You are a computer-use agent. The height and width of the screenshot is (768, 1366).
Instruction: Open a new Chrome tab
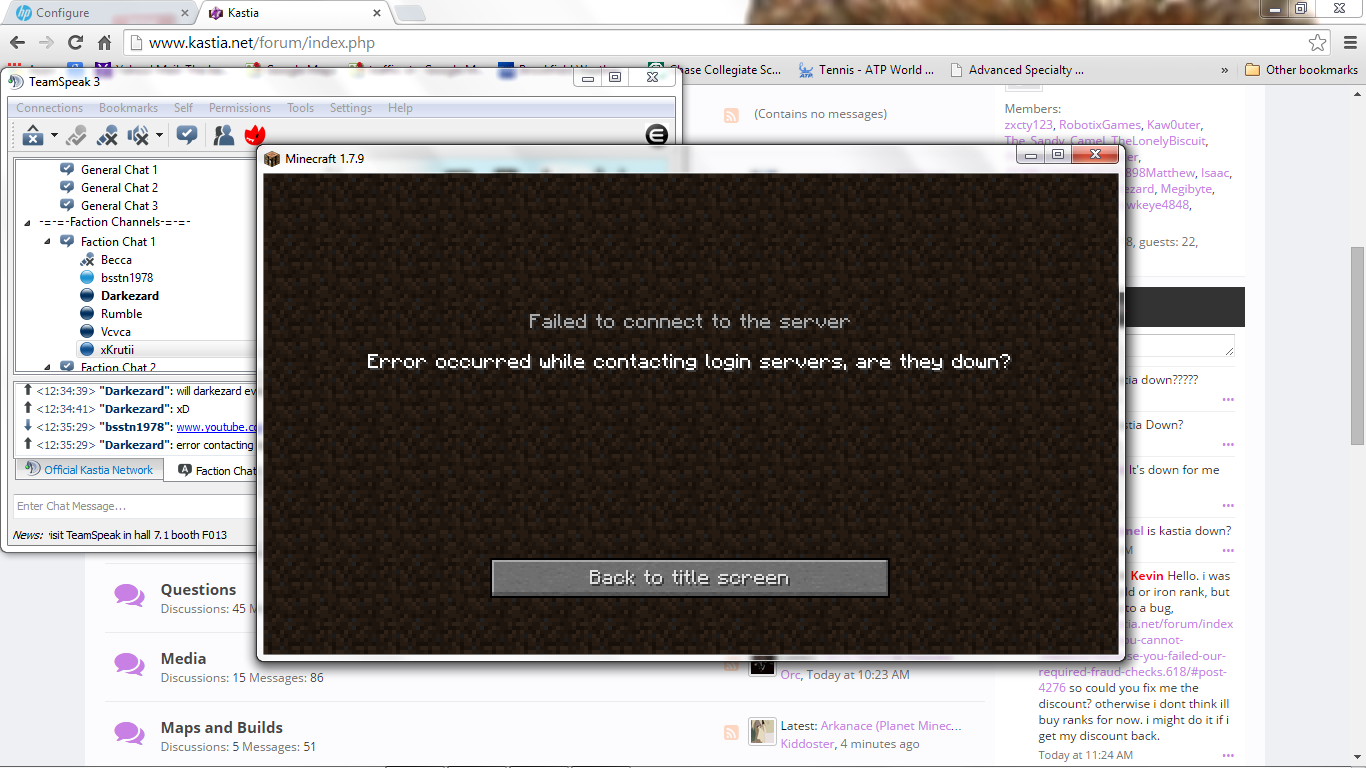tap(410, 13)
